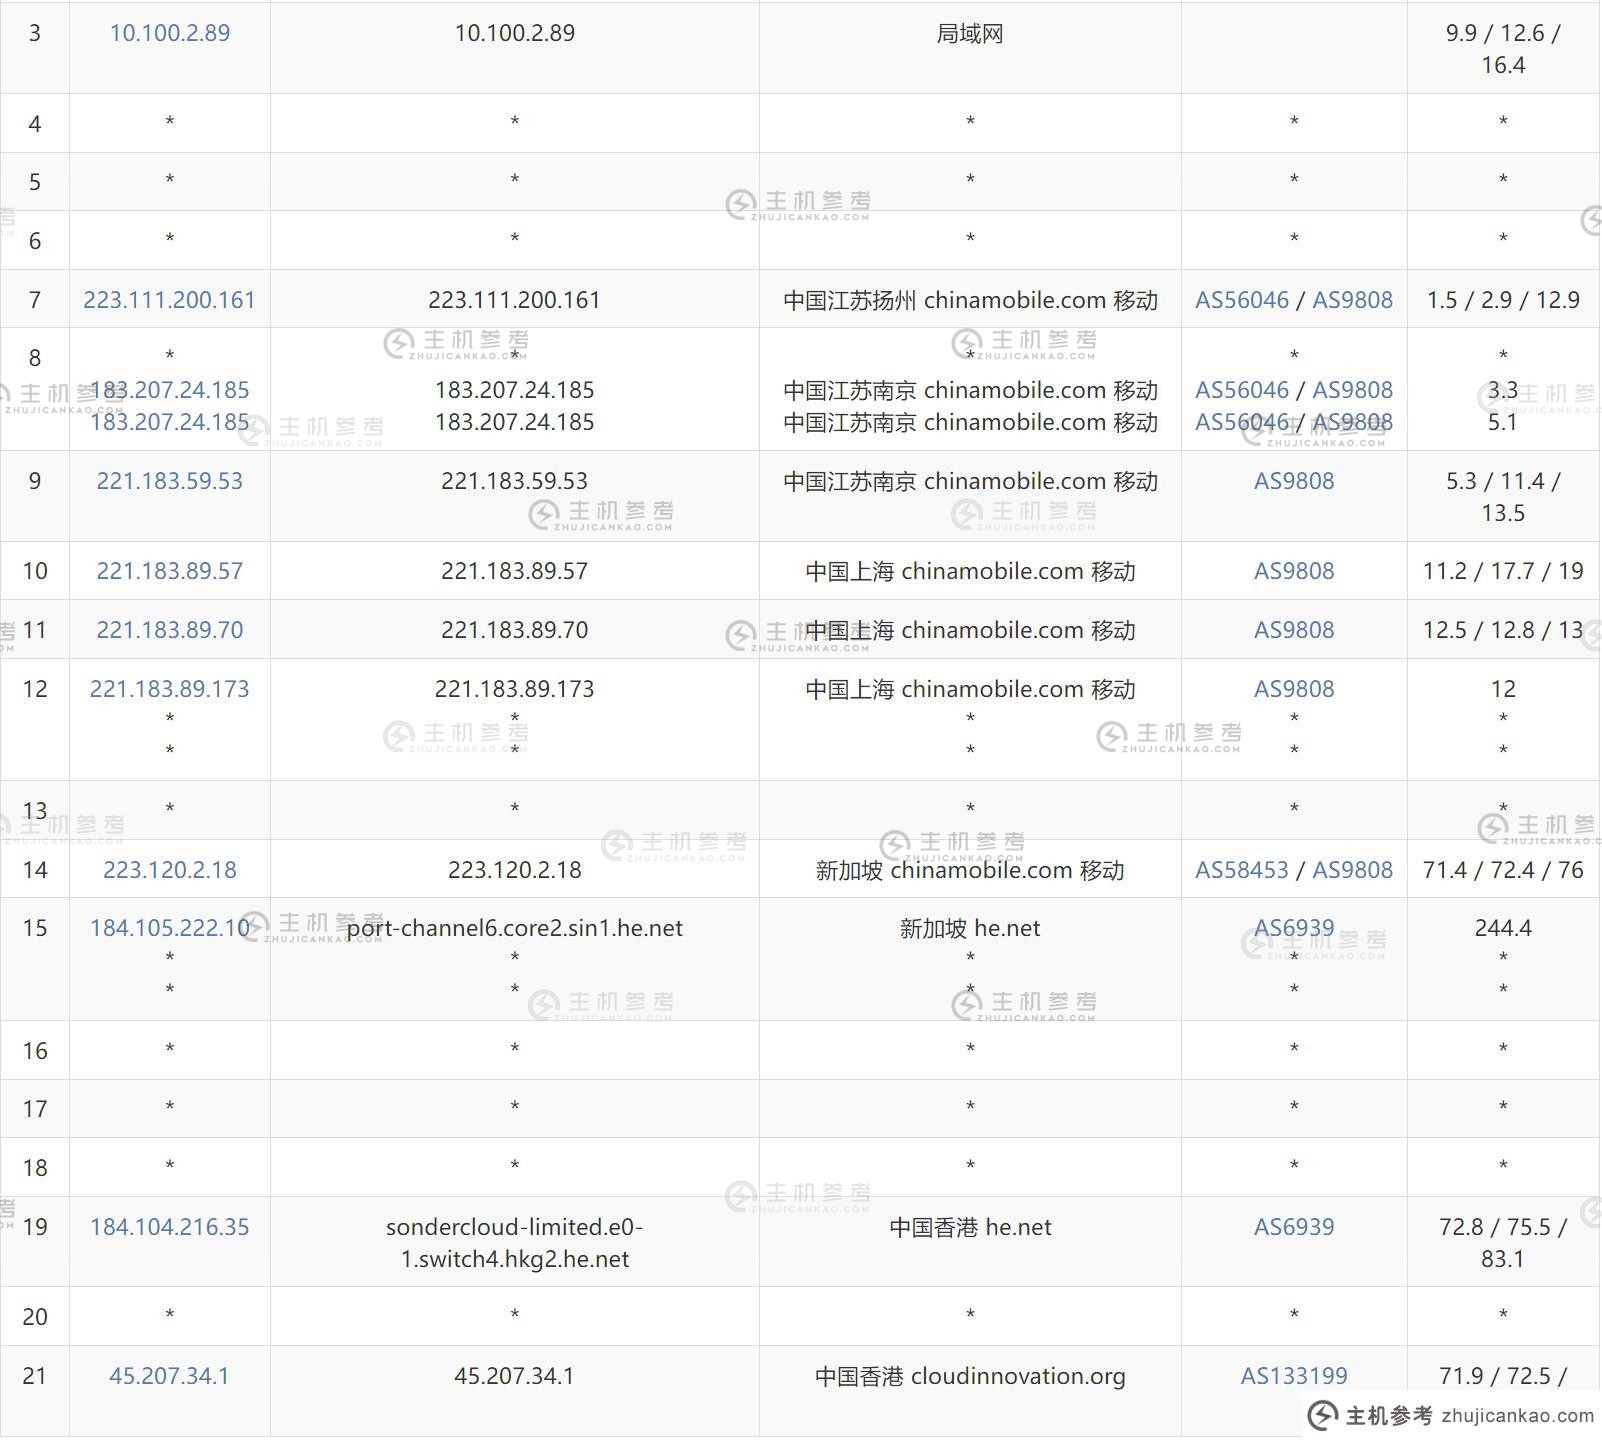Open the 223.111.200.161 IP link

tap(169, 300)
